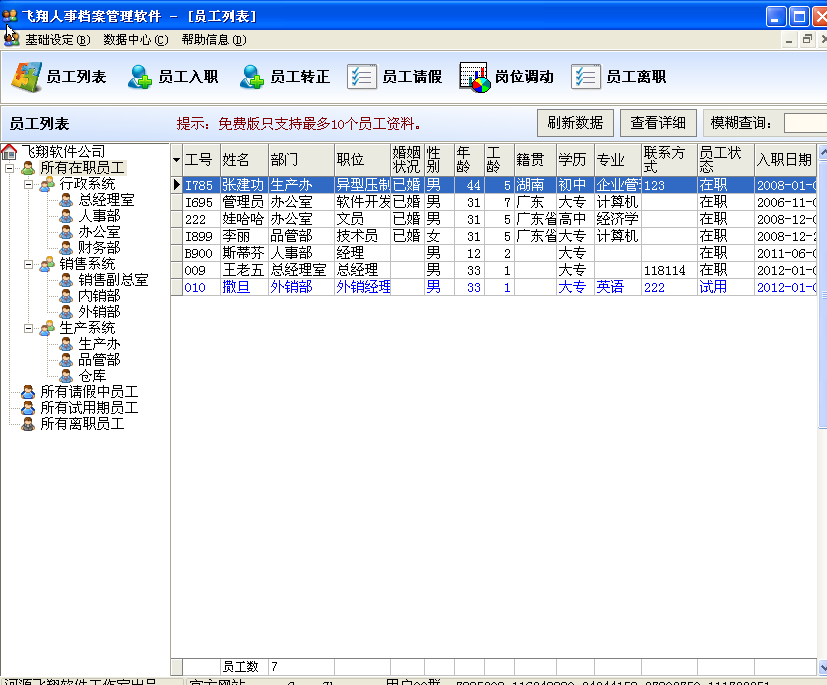
Task: Select the 所有离职员工 tree item
Action: pyautogui.click(x=82, y=424)
